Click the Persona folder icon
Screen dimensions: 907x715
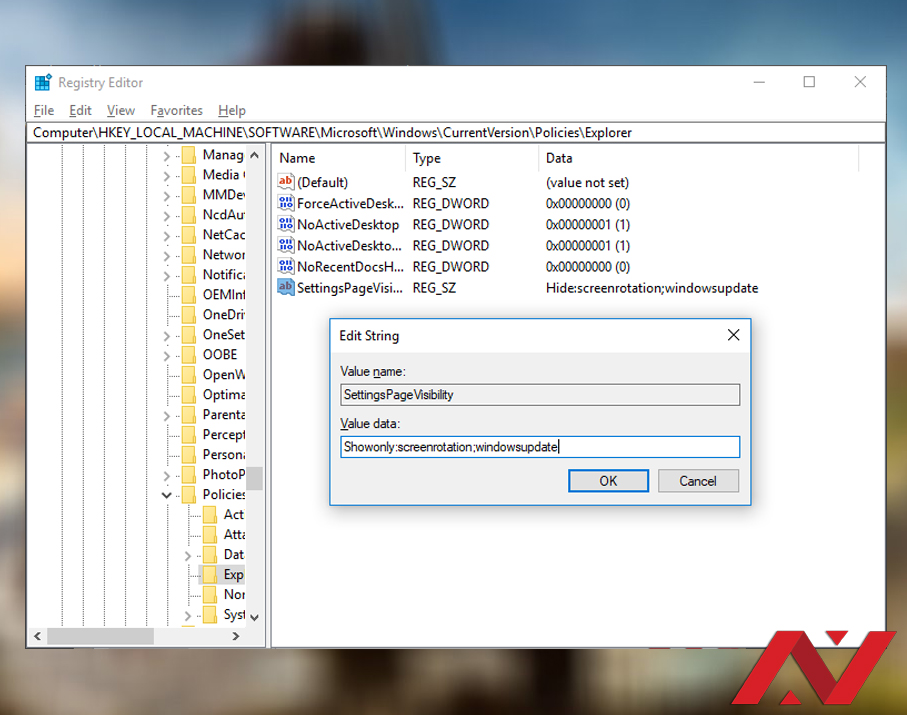pos(189,455)
